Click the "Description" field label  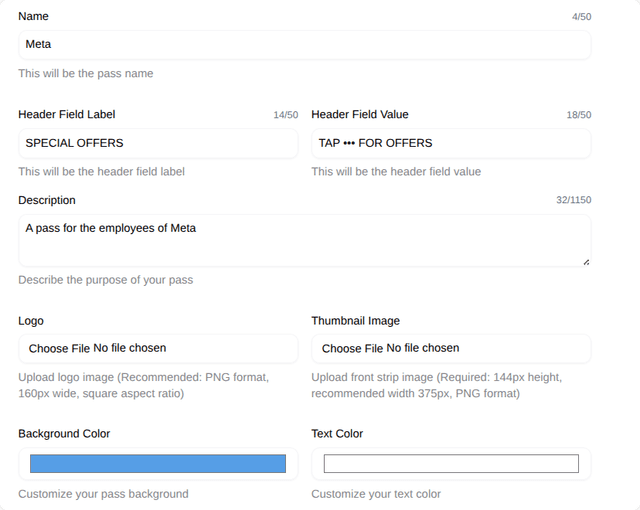click(x=47, y=200)
